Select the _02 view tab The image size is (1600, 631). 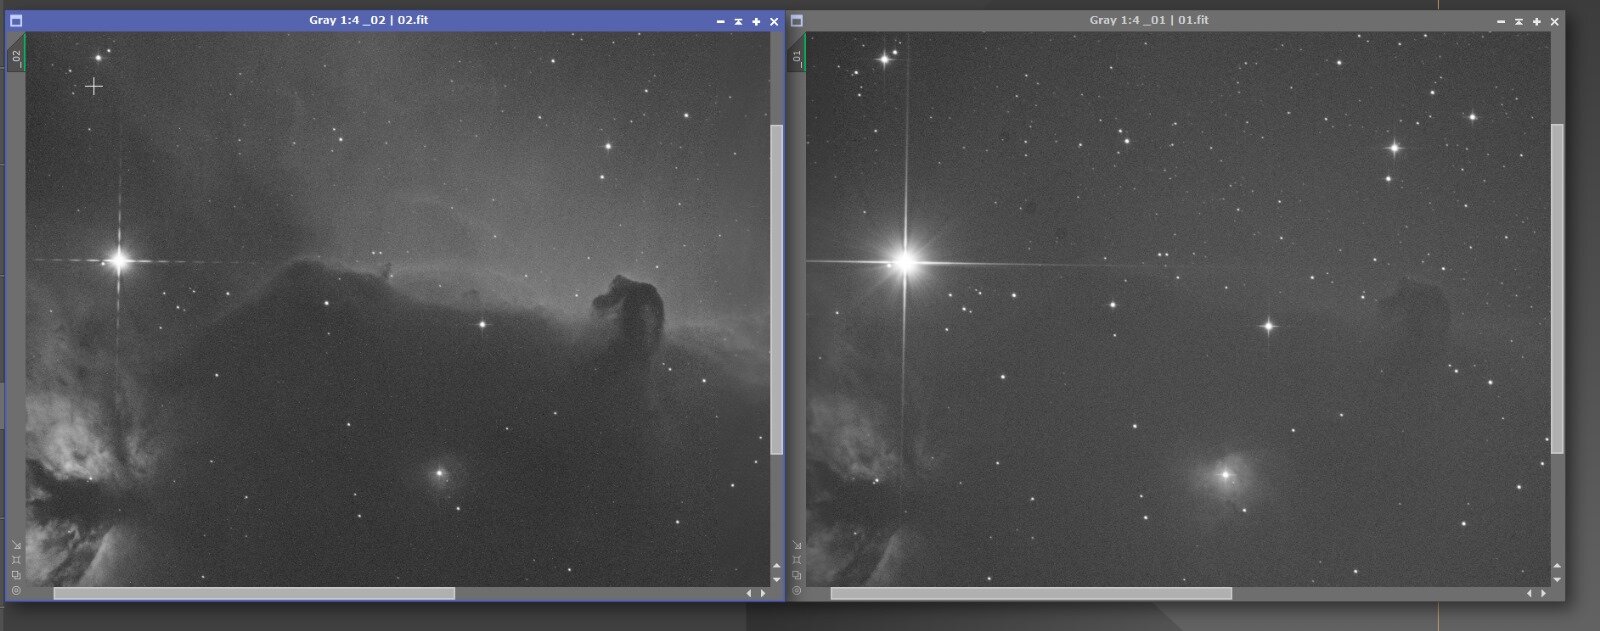point(16,53)
